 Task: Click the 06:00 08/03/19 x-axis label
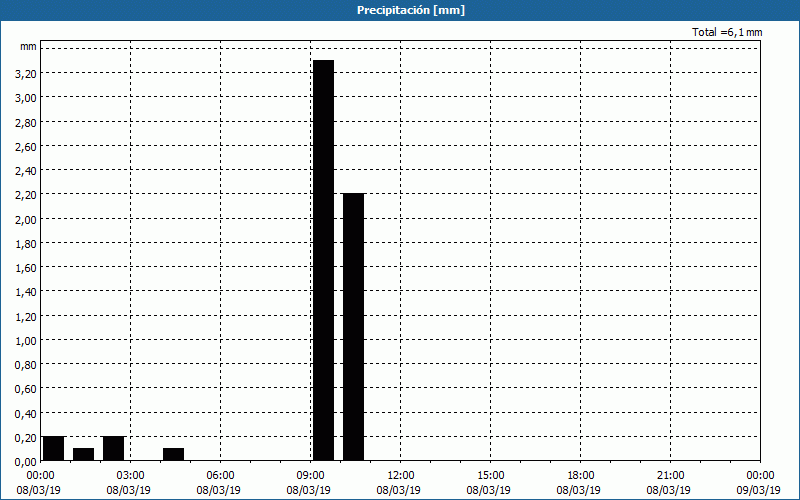click(219, 483)
